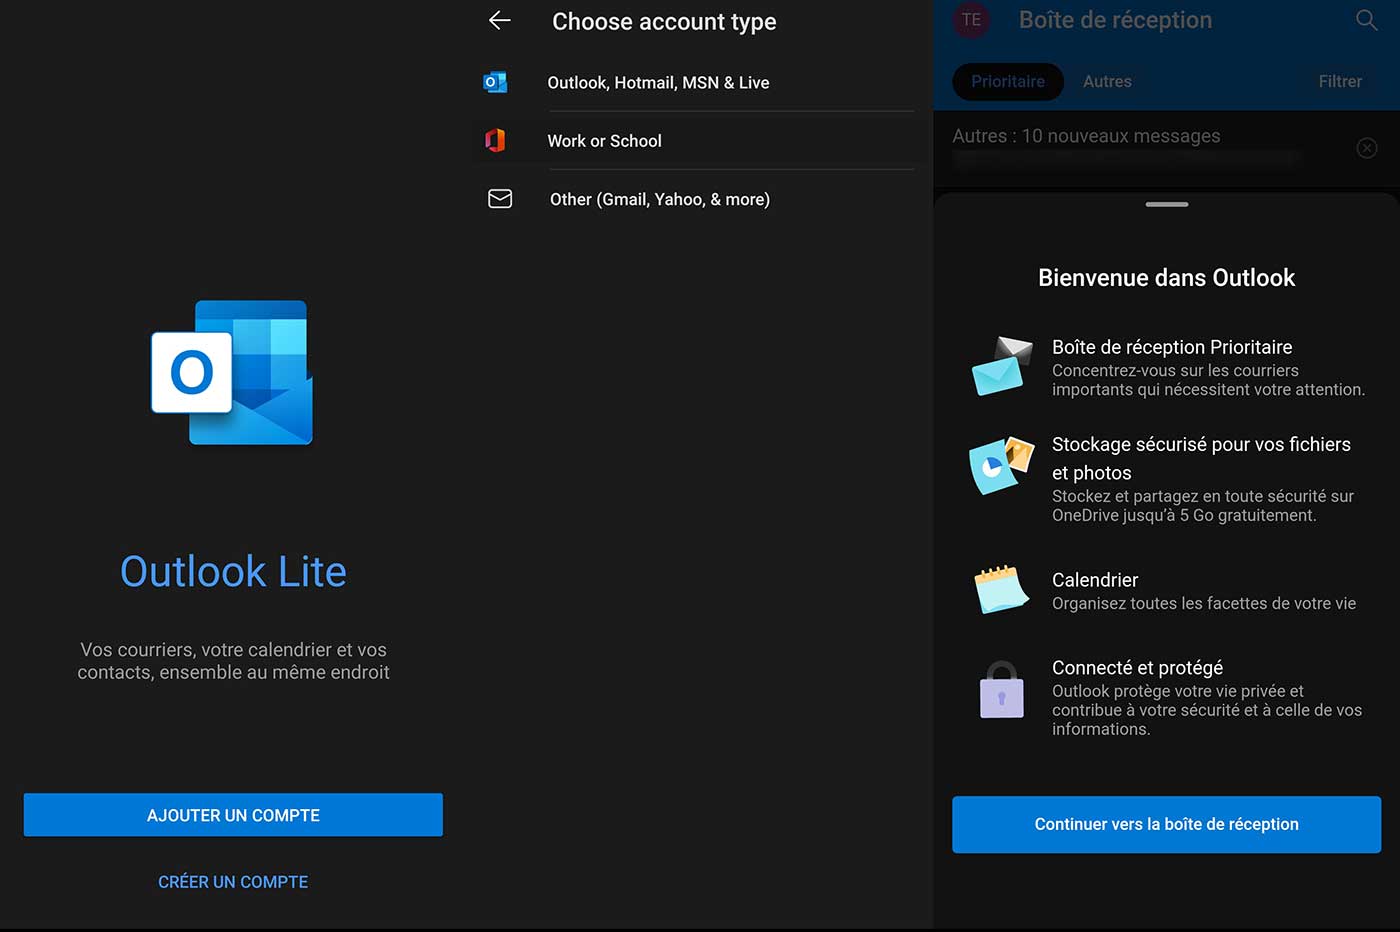Select the Outlook, Hotmail, MSN & Live icon
The height and width of the screenshot is (932, 1400).
click(495, 82)
